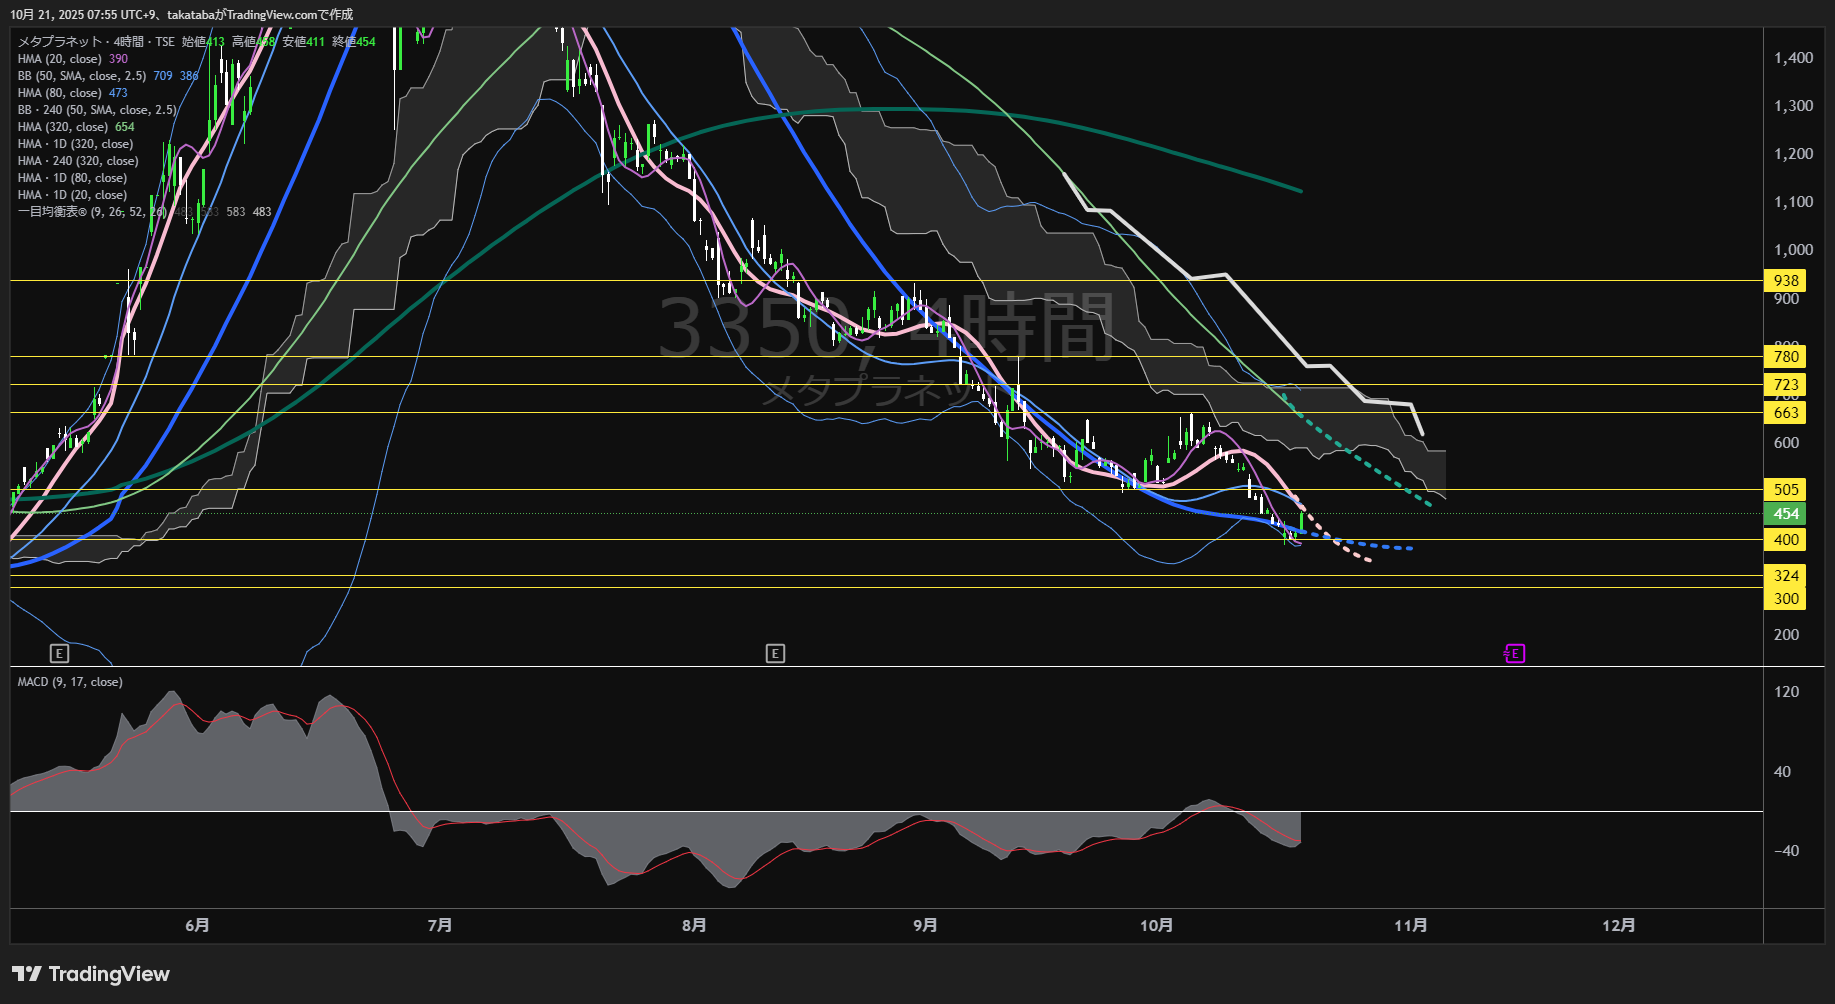1835x1004 pixels.
Task: Click the 一目均衡表 indicator legend
Action: coord(90,212)
